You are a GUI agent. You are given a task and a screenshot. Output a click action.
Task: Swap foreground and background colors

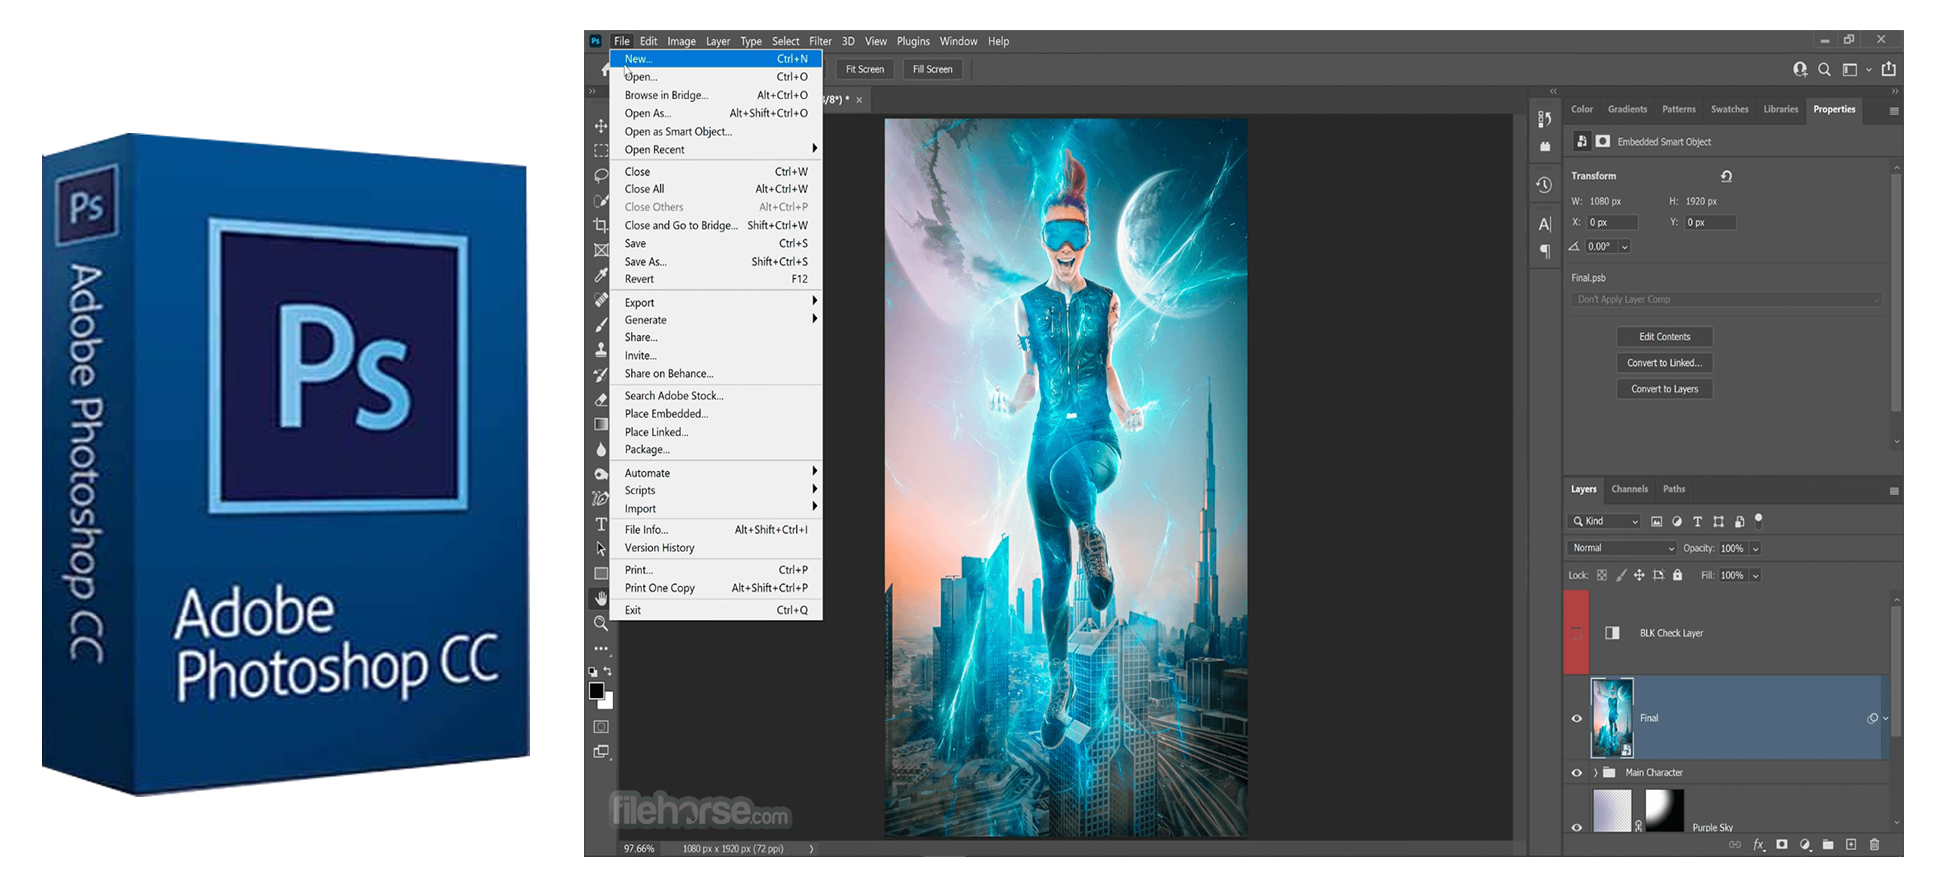coord(608,671)
